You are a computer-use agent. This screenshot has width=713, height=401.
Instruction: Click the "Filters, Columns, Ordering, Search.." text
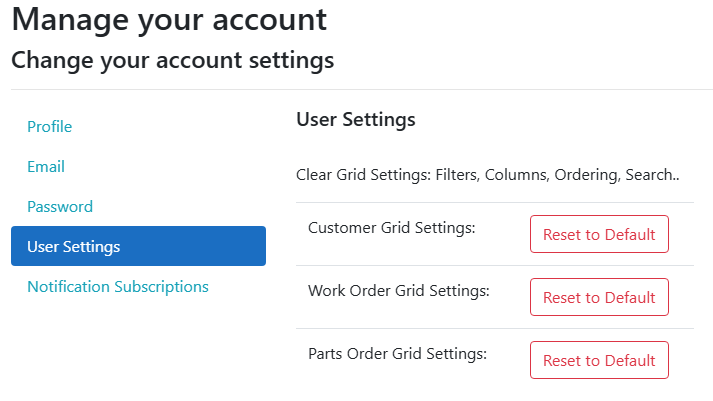[x=558, y=175]
